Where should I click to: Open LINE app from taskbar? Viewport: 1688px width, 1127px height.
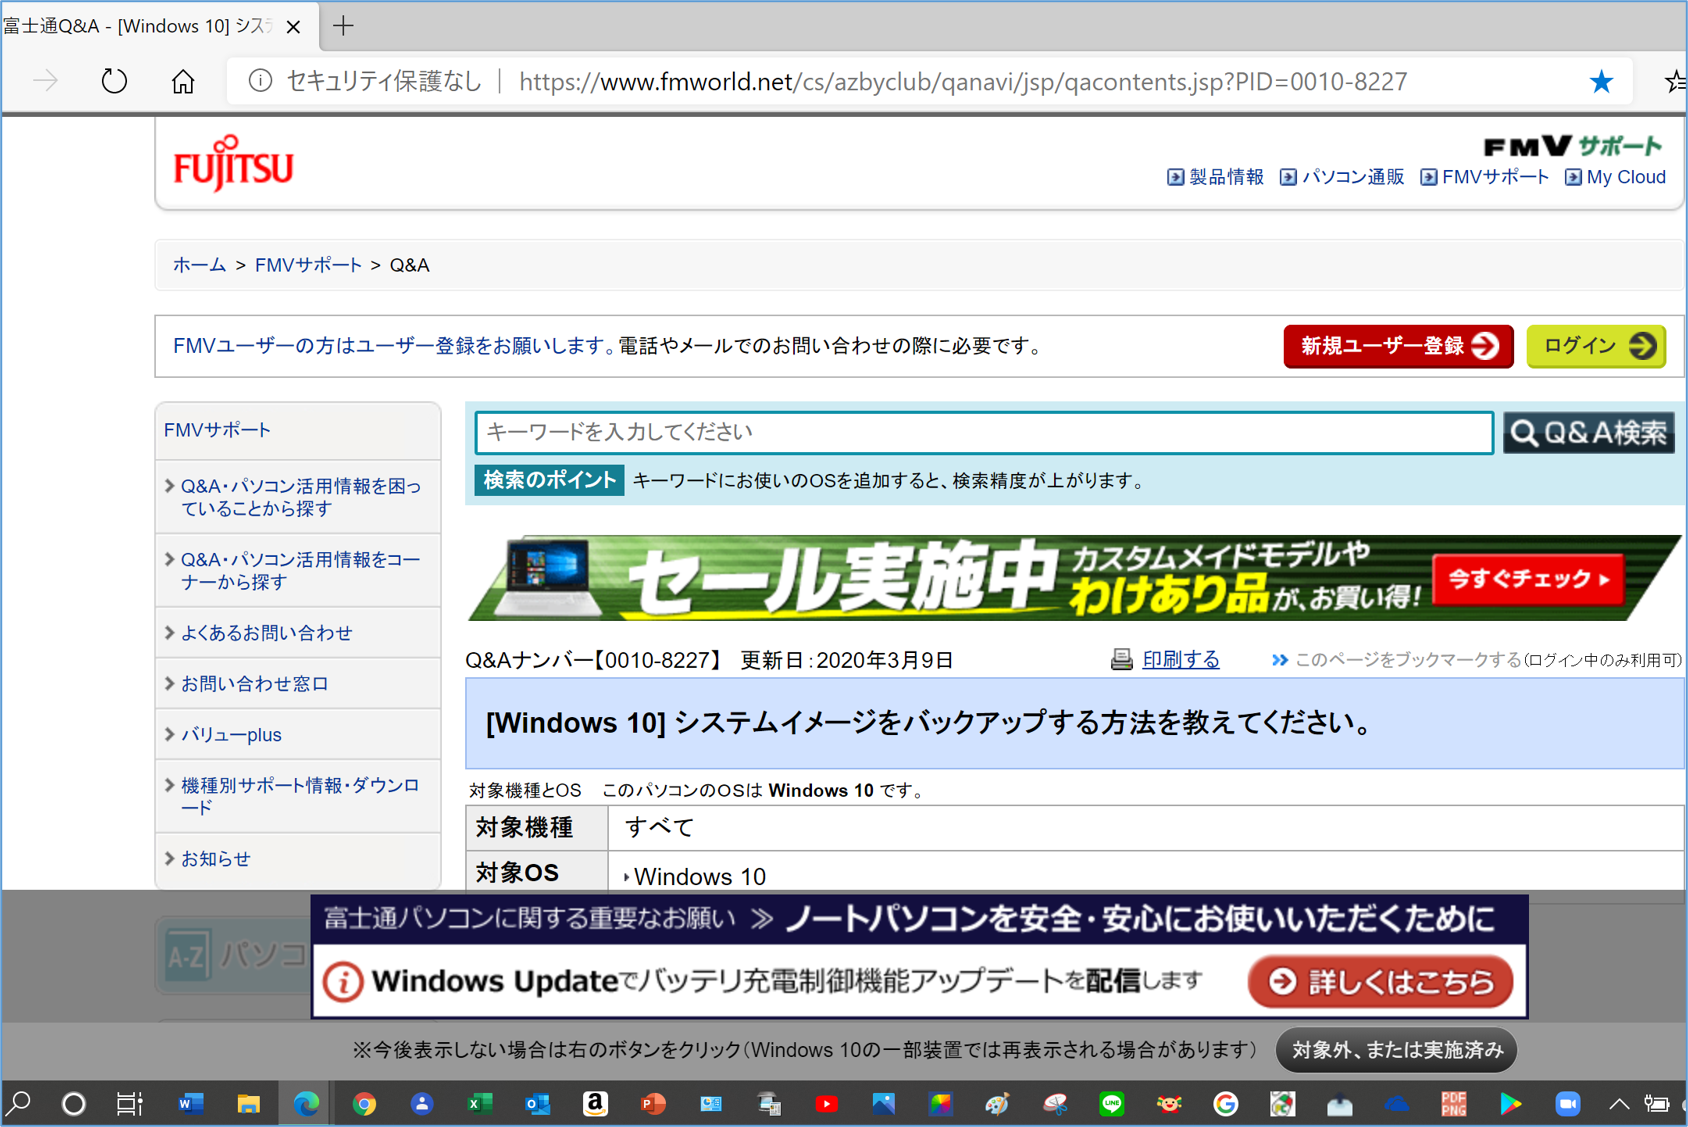pos(1112,1104)
